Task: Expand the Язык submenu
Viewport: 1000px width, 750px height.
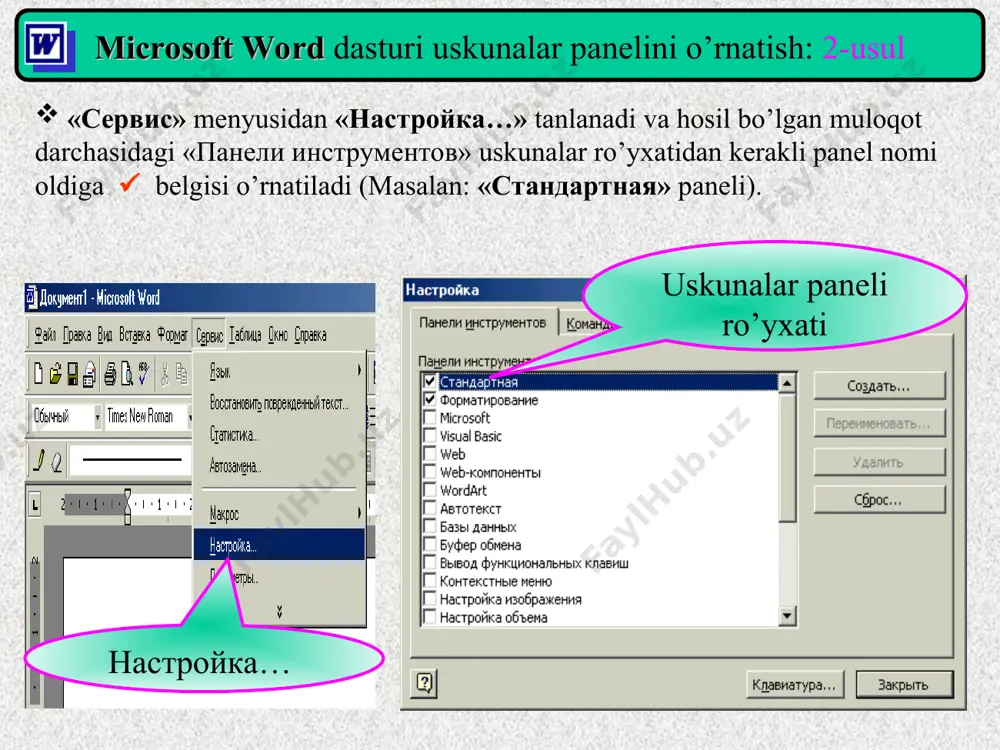Action: [279, 371]
